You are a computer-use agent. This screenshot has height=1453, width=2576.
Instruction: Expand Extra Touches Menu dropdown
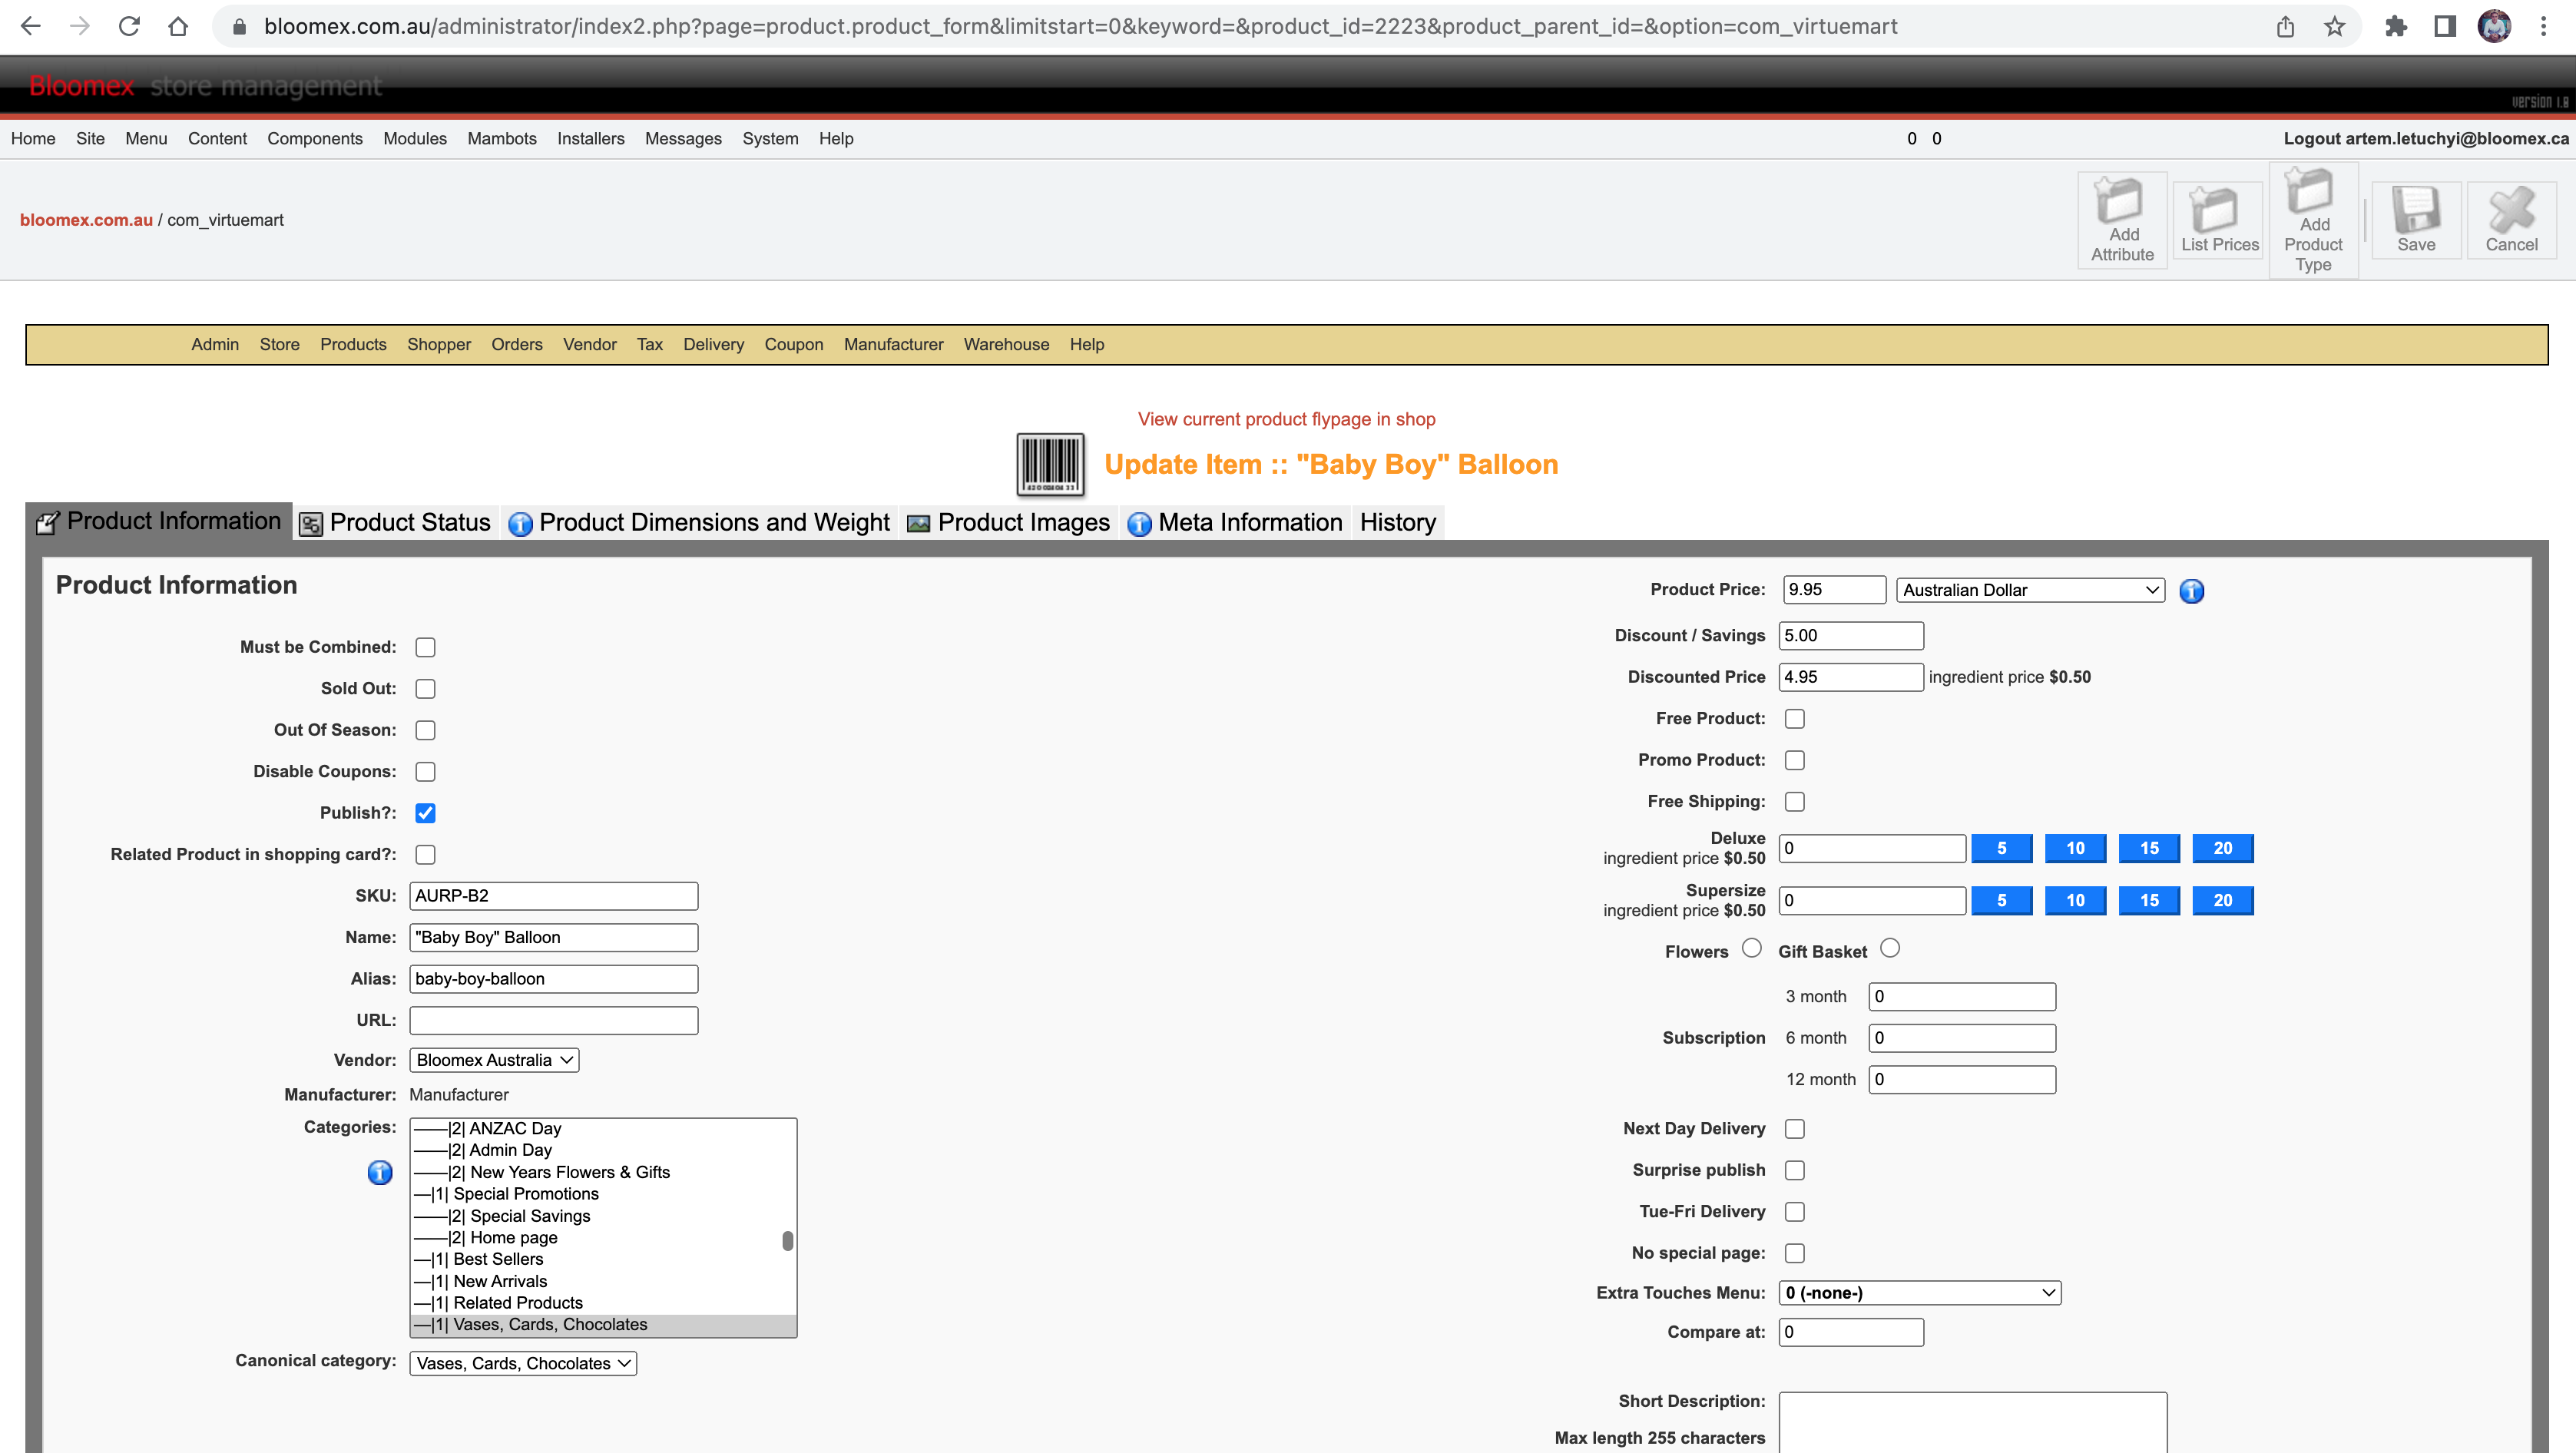(x=1920, y=1293)
